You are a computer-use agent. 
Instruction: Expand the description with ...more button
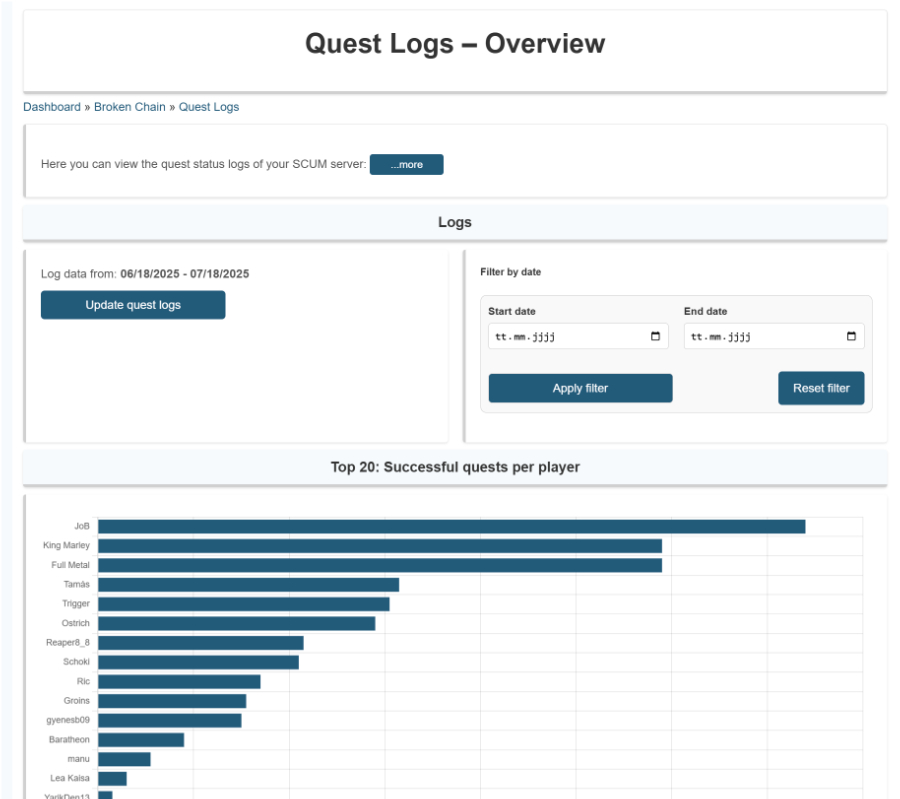[406, 165]
